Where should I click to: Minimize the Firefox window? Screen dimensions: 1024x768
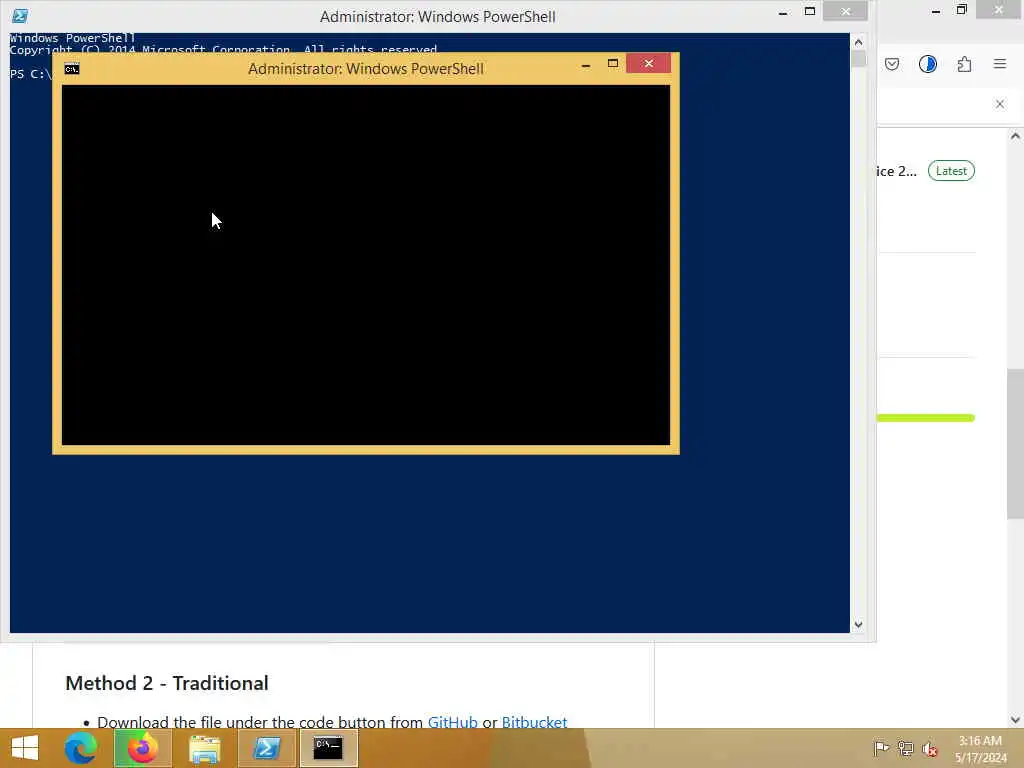[936, 10]
